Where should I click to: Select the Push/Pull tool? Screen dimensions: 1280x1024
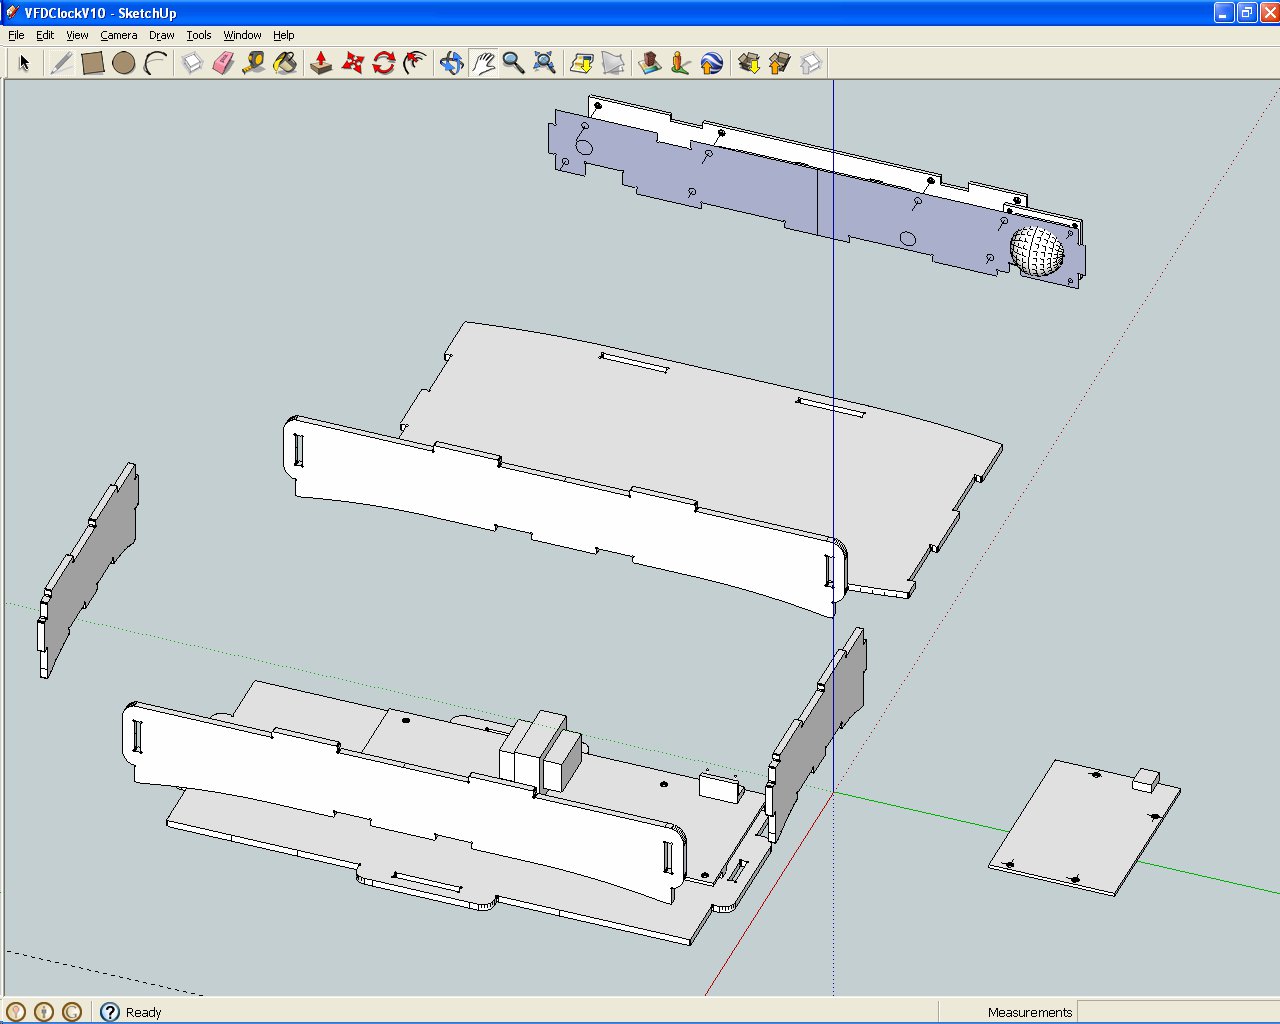point(321,63)
